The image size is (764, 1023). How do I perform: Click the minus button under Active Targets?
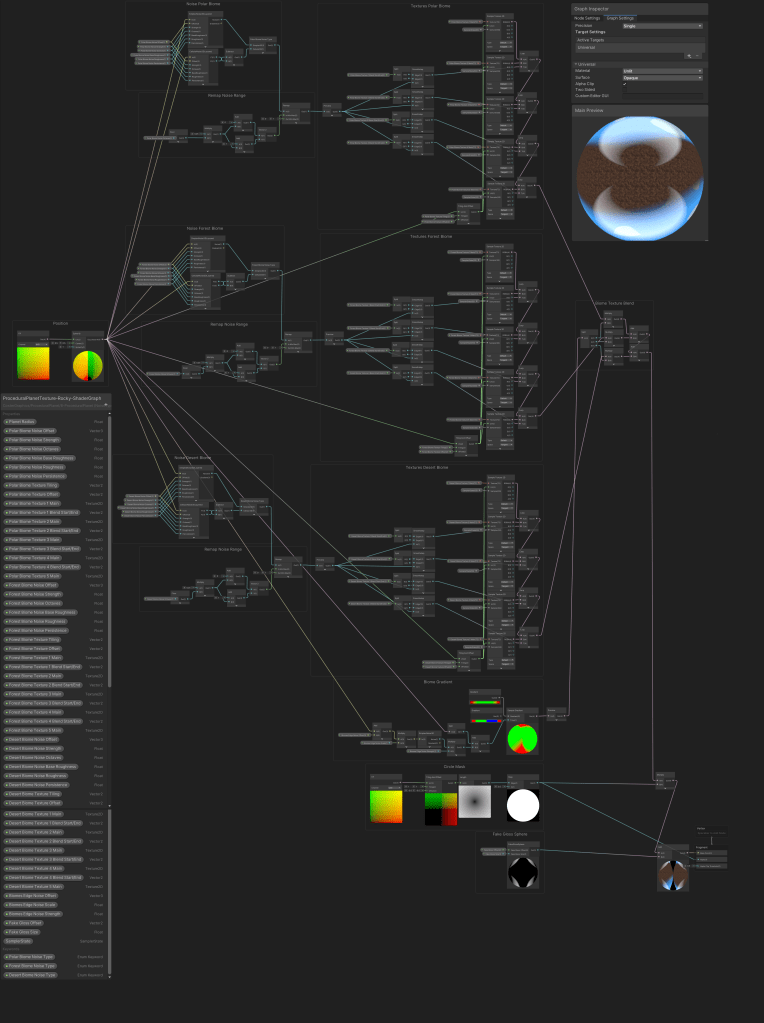coord(698,56)
